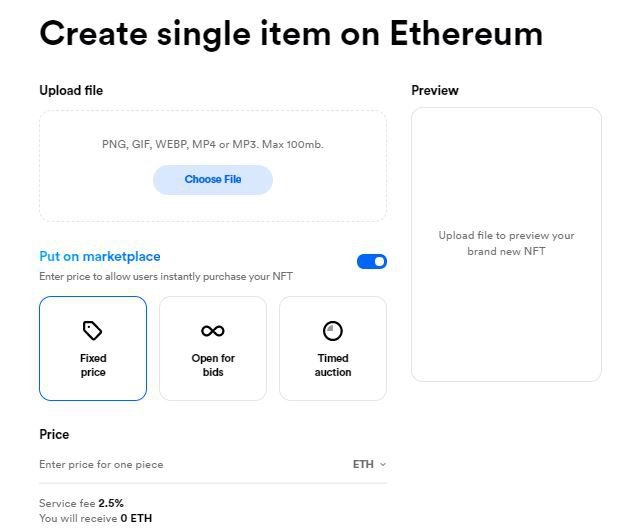Image resolution: width=640 pixels, height=531 pixels.
Task: Click the infinity symbol icon
Action: tap(213, 331)
